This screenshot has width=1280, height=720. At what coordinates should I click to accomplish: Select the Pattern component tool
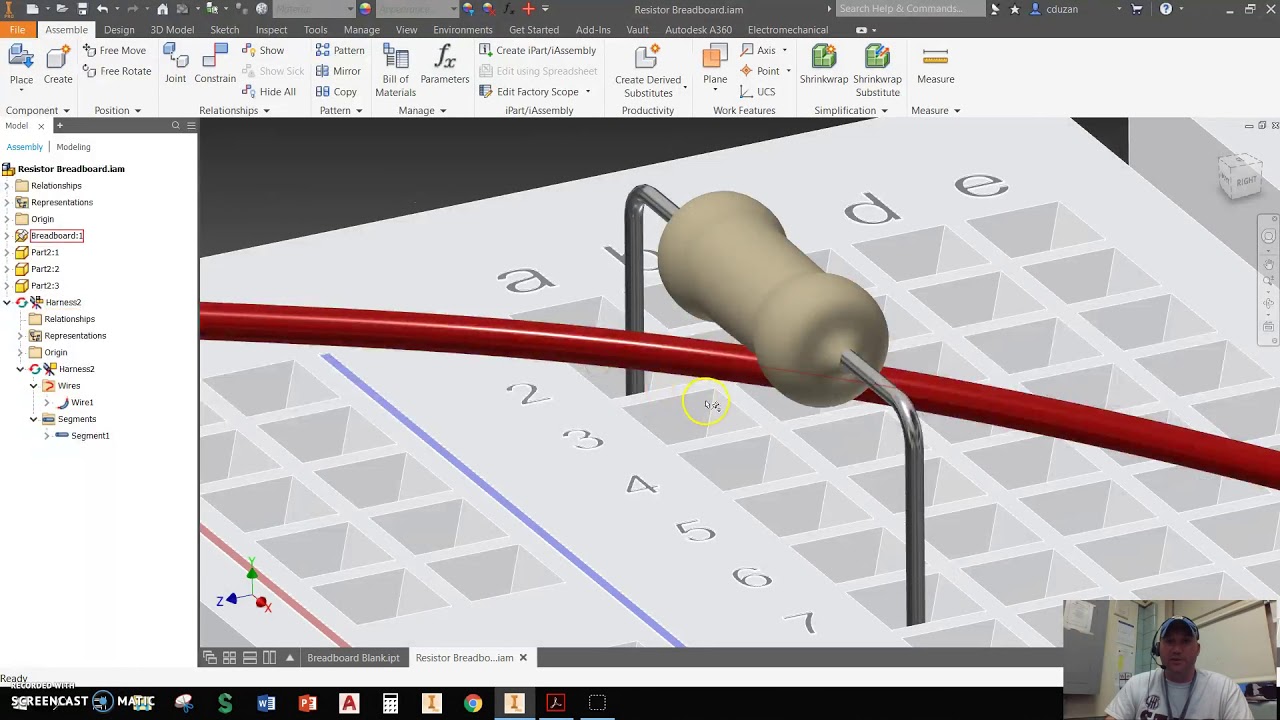click(x=340, y=50)
